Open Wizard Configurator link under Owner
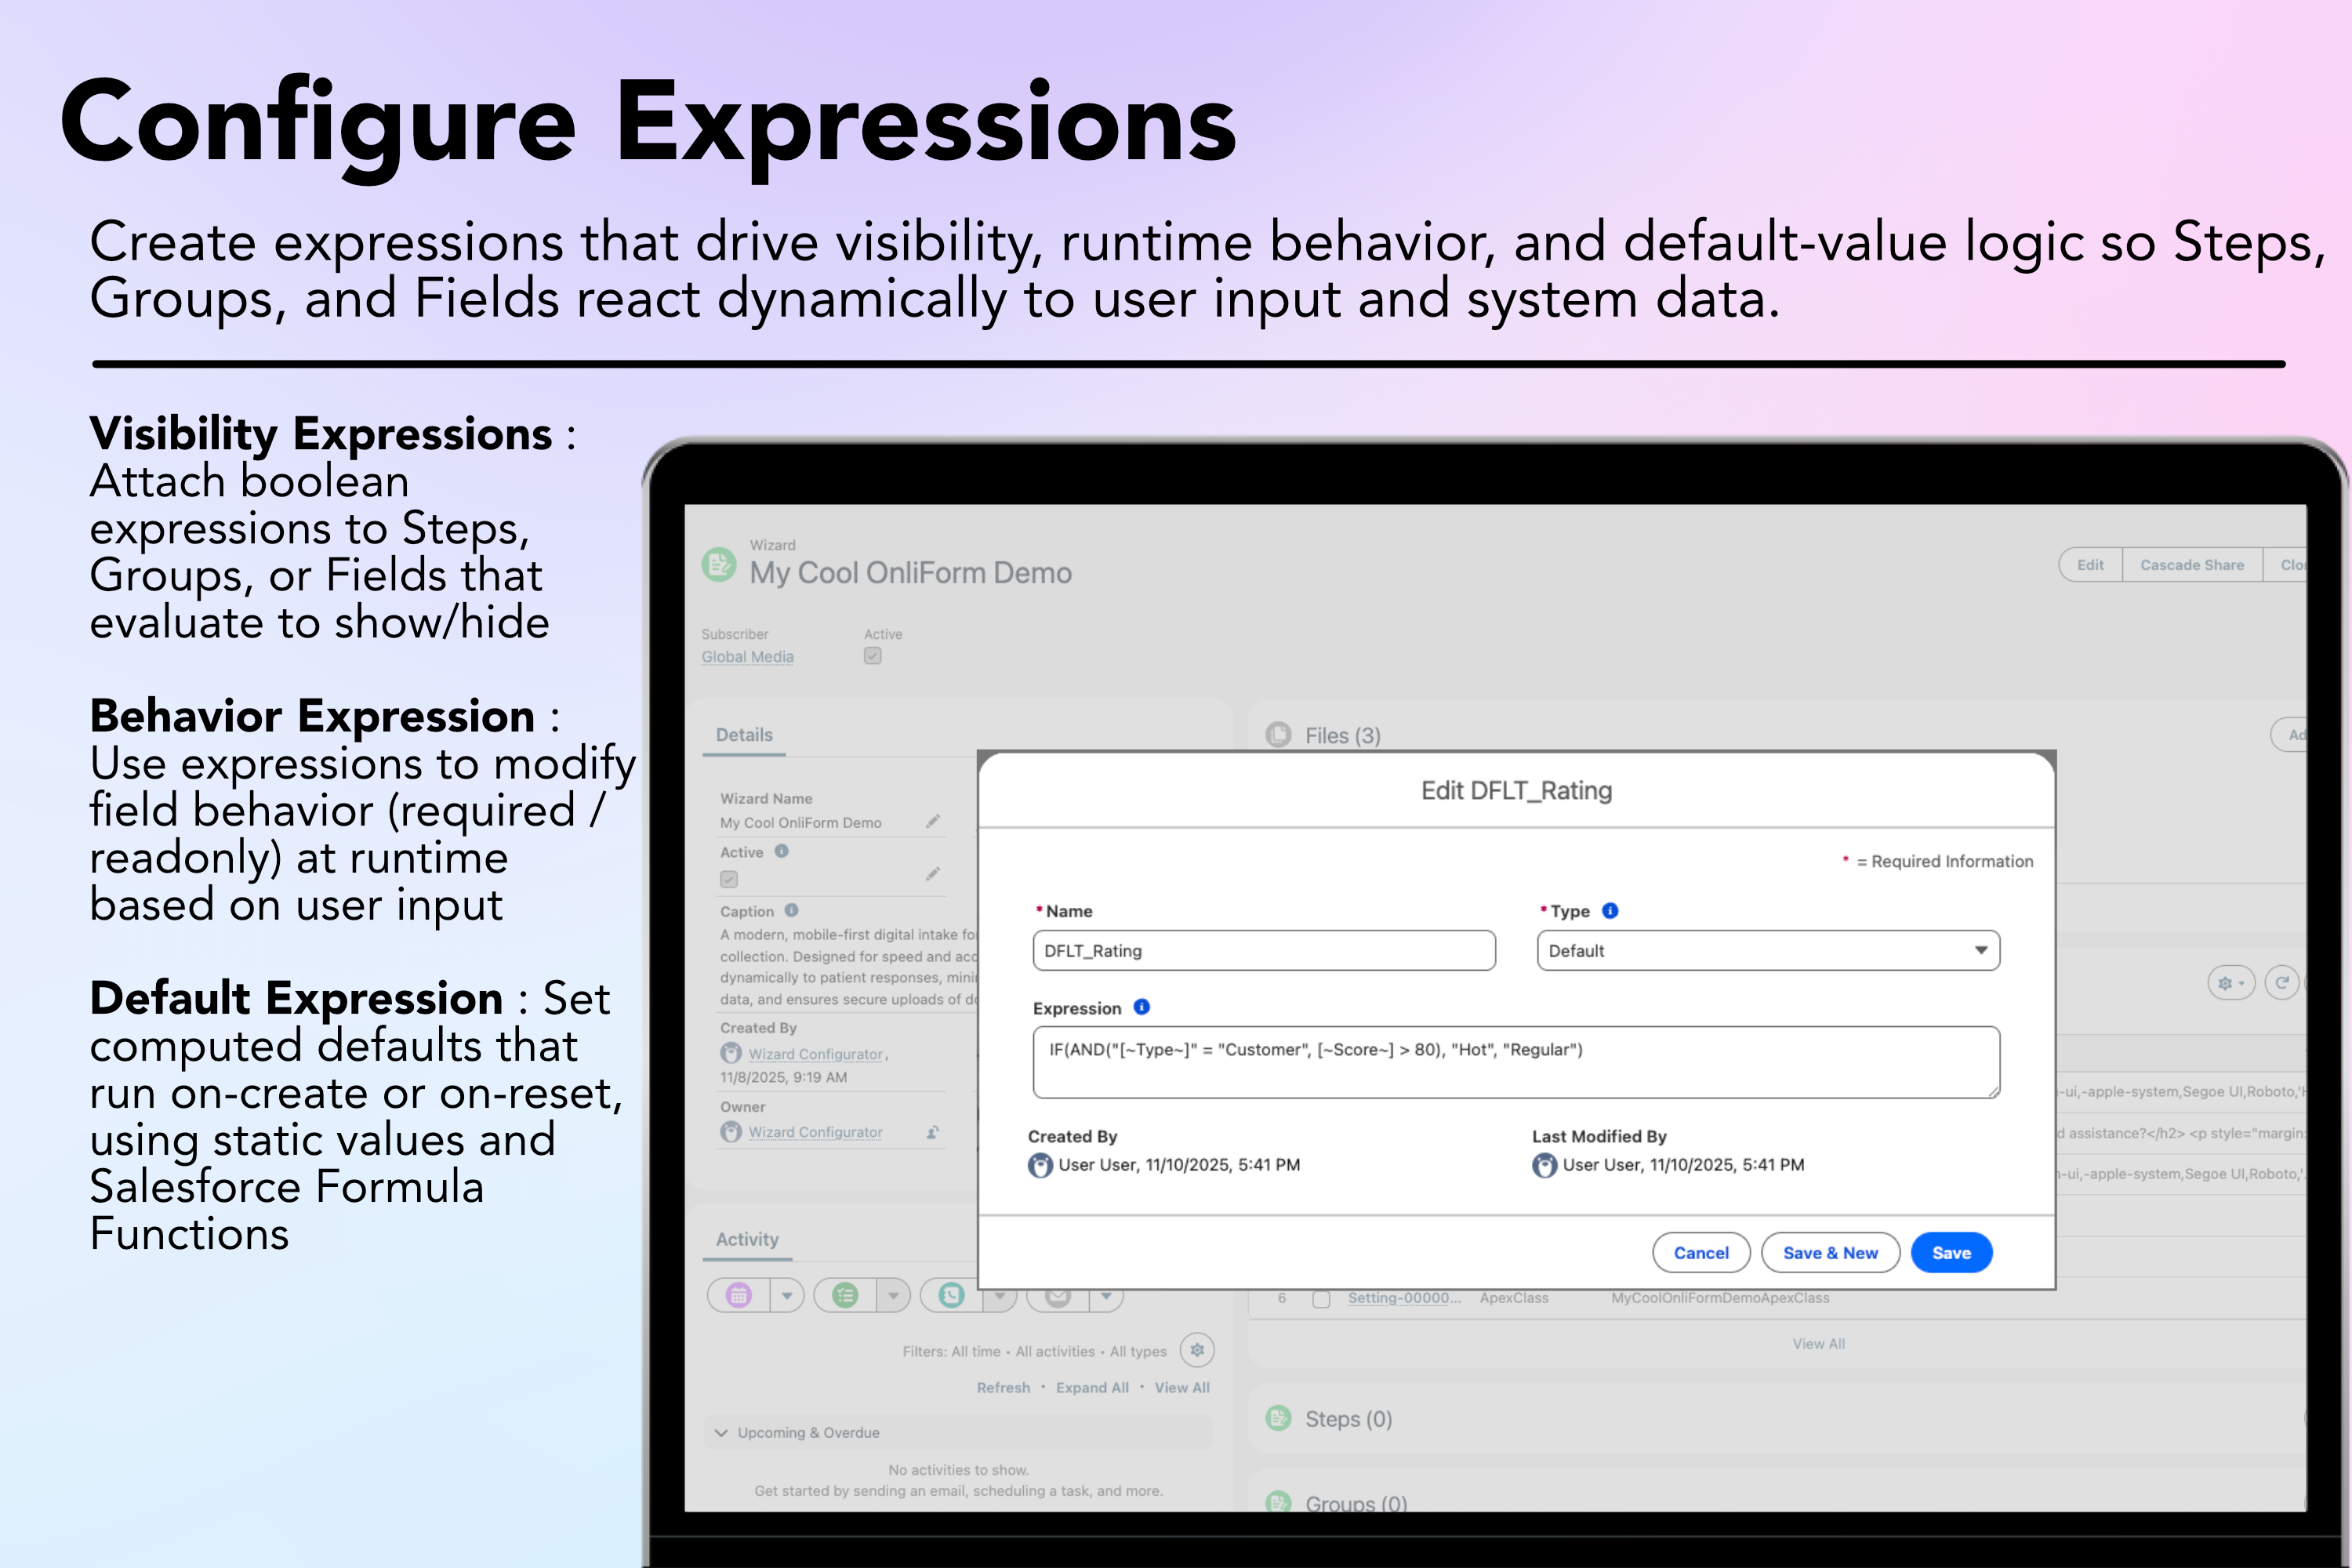Viewport: 2352px width, 1568px height. click(815, 1132)
